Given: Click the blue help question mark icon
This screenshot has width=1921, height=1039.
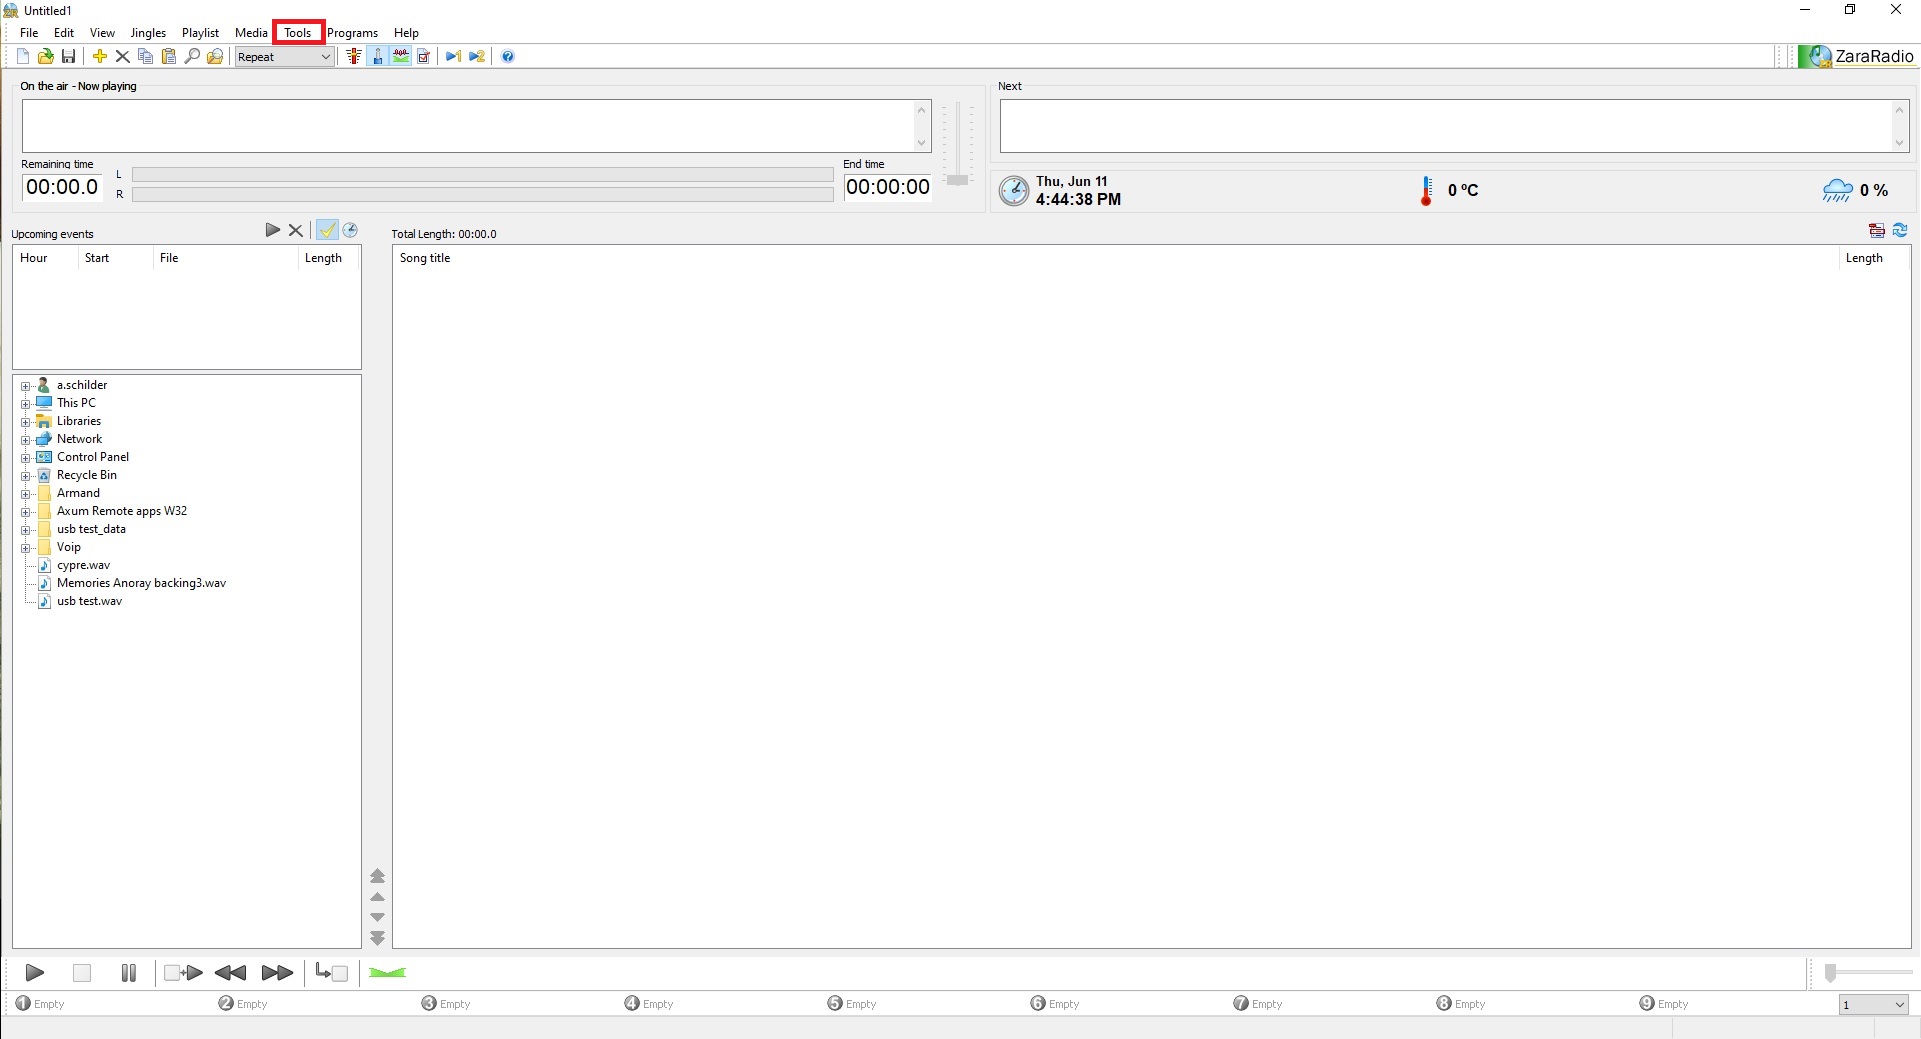Looking at the screenshot, I should pos(508,57).
